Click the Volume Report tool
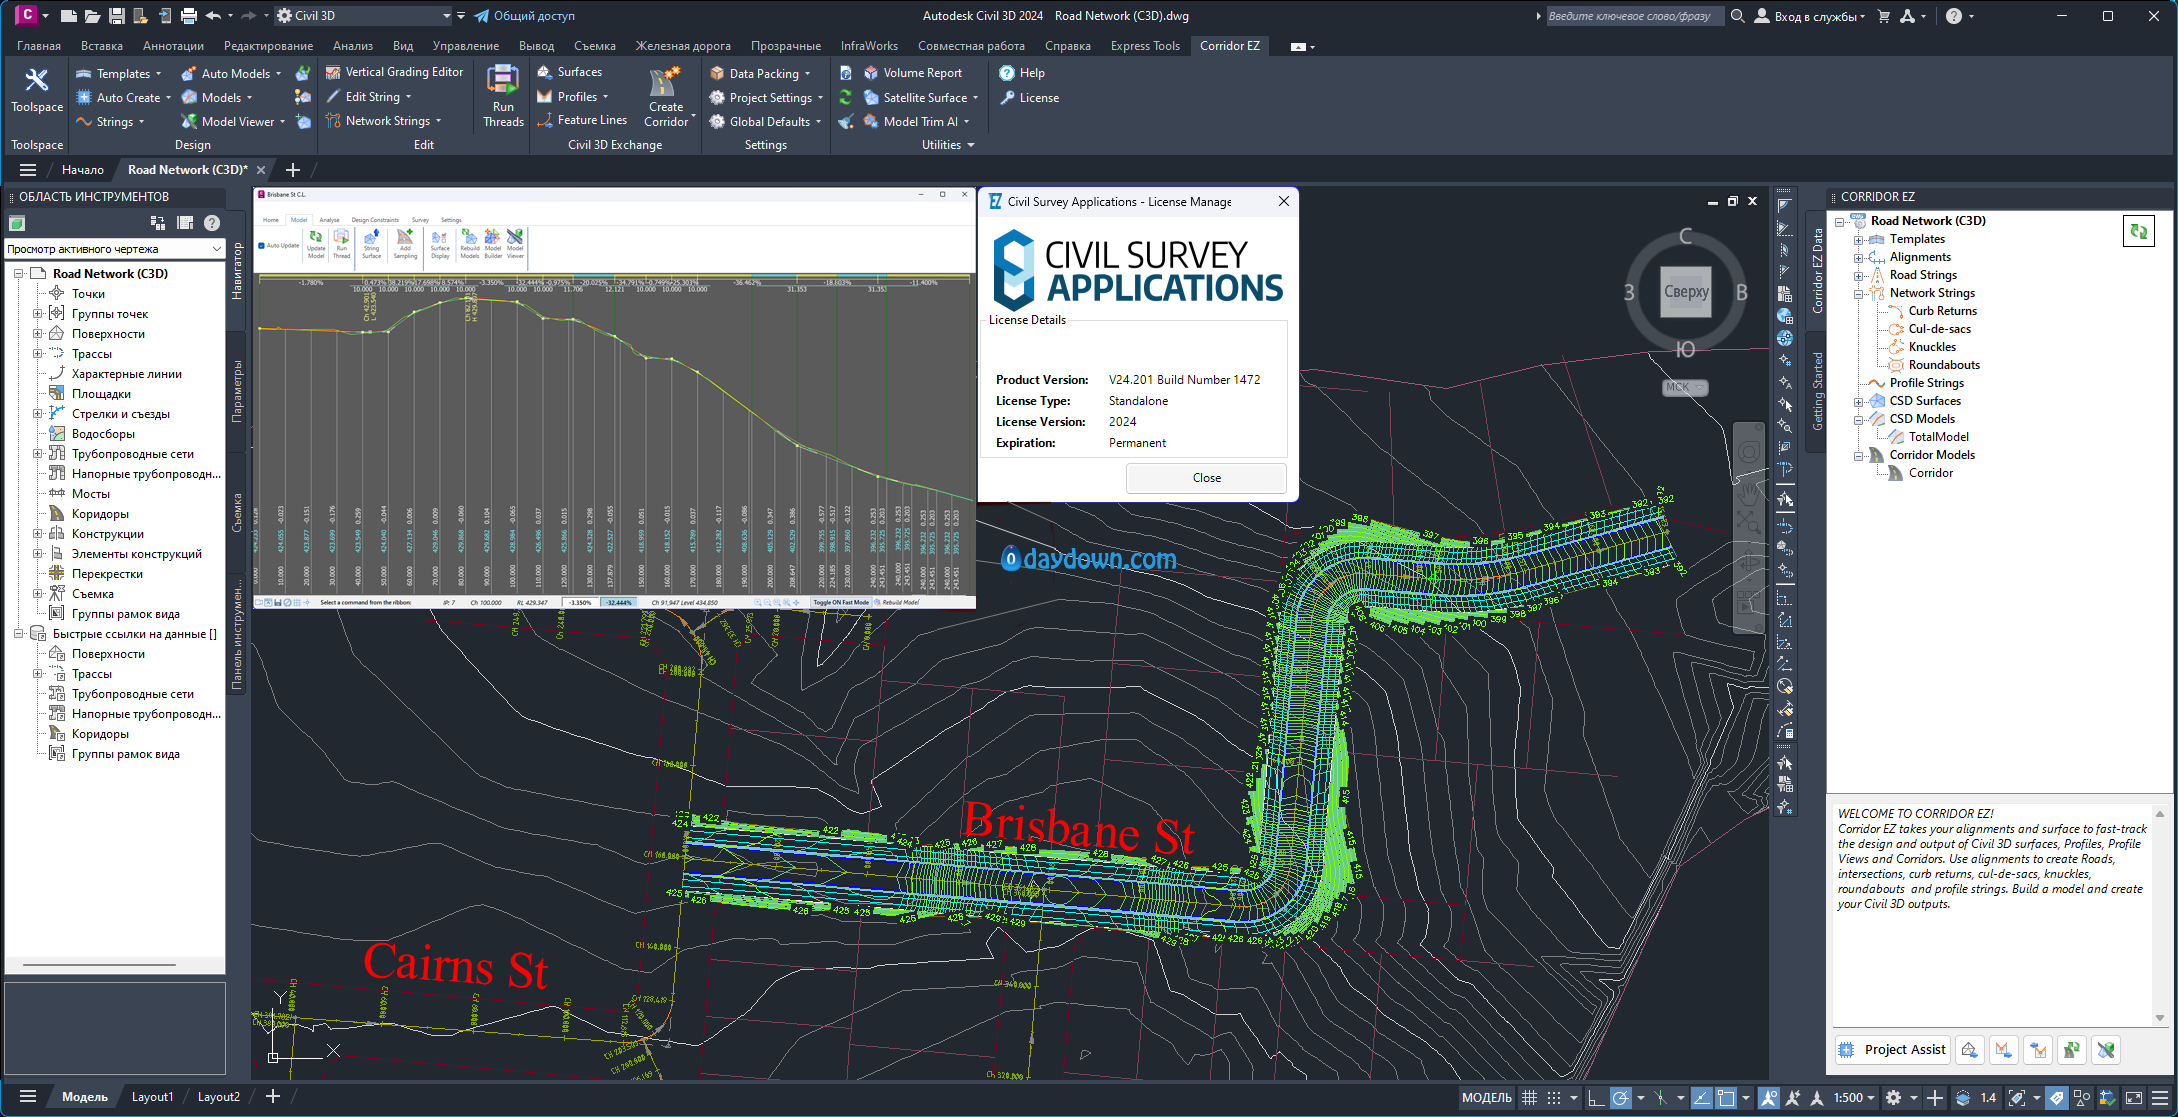Viewport: 2178px width, 1117px height. point(912,73)
